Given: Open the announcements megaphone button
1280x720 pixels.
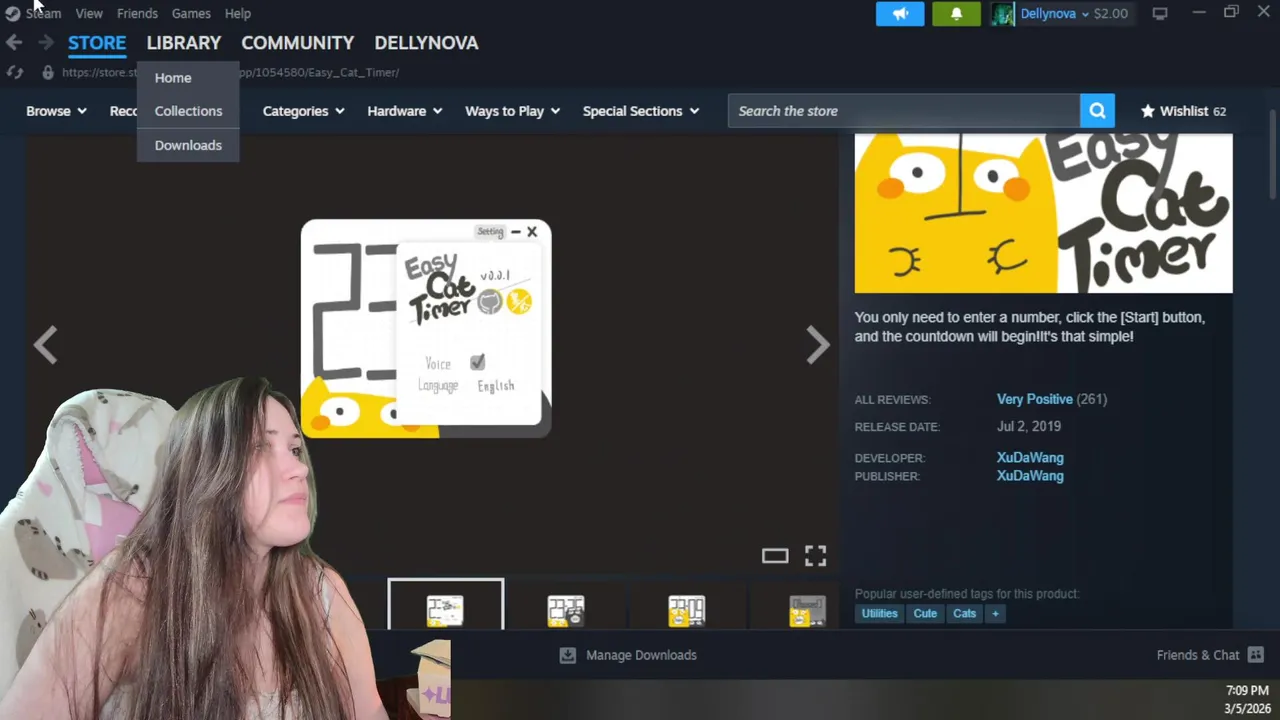Looking at the screenshot, I should [x=900, y=14].
